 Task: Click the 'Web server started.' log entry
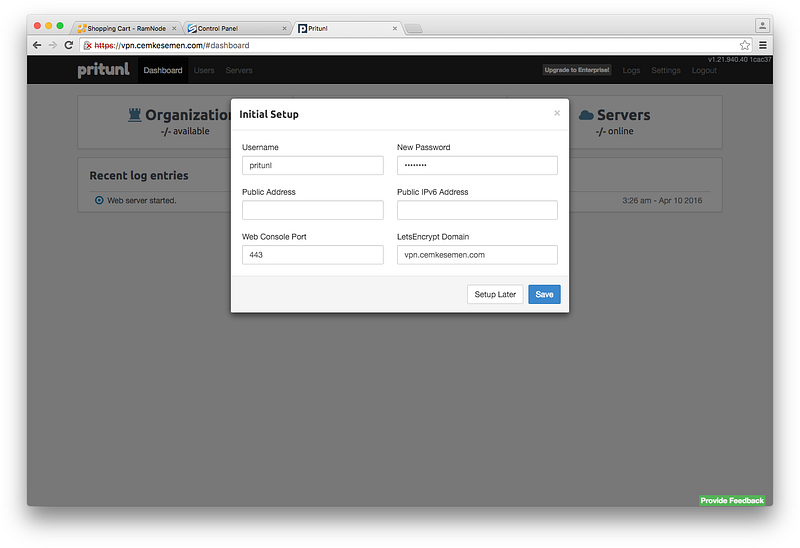(x=142, y=201)
